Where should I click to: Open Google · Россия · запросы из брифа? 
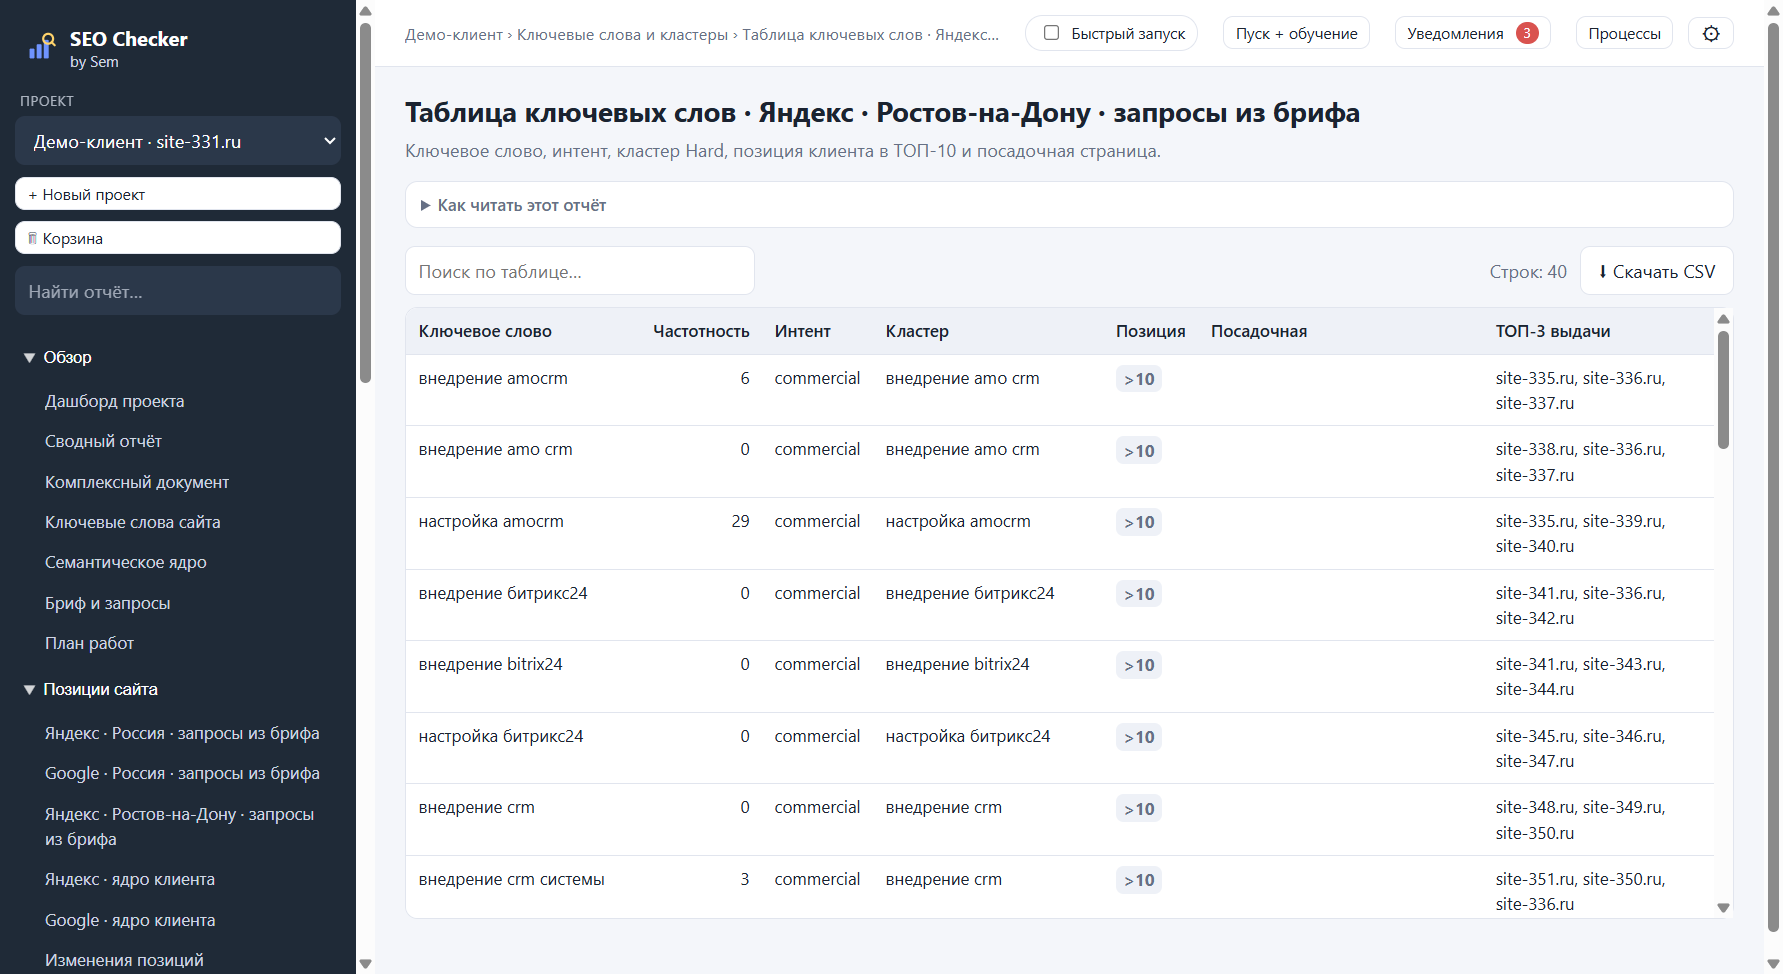coord(182,773)
